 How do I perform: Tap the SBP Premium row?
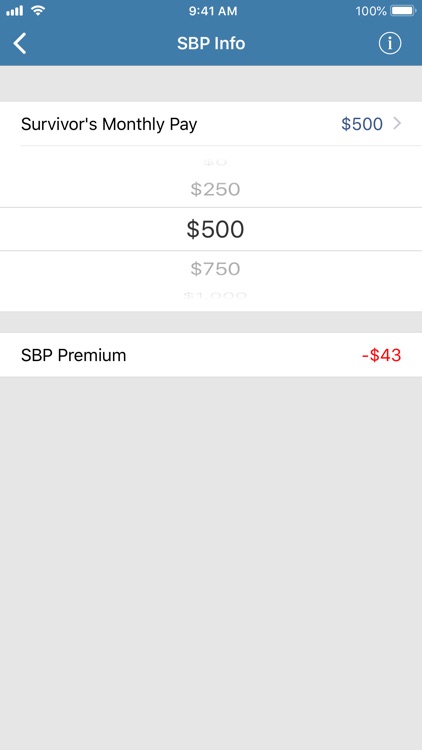point(211,355)
